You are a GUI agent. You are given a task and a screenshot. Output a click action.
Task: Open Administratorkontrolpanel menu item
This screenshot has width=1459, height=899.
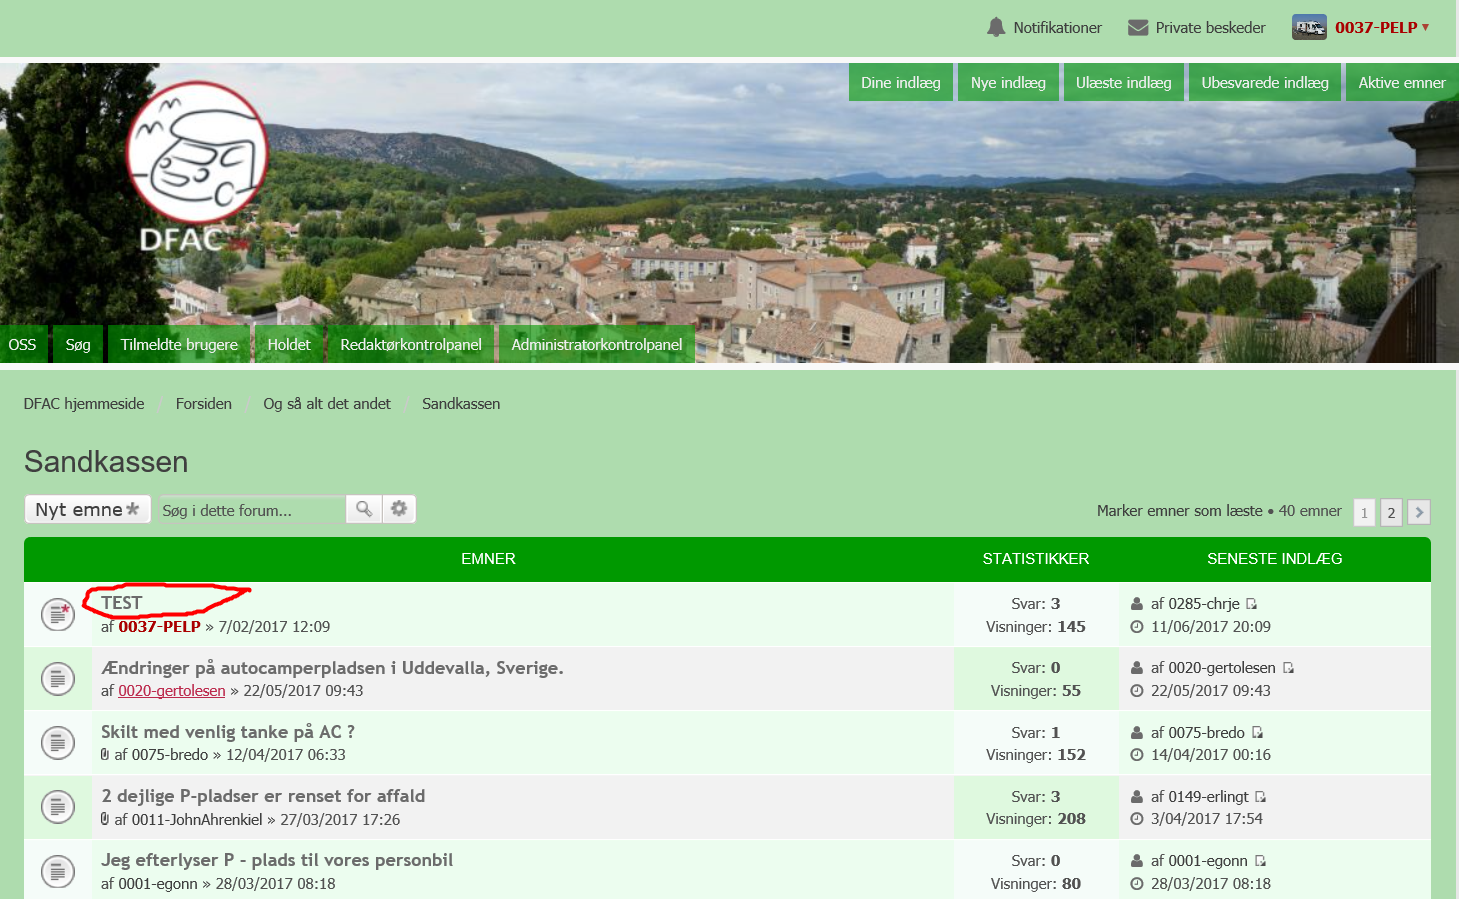(x=597, y=344)
